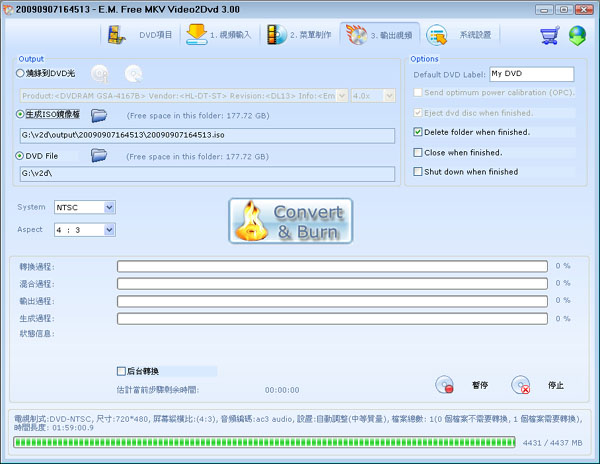
Task: Select the DVD File radio option
Action: click(x=19, y=156)
